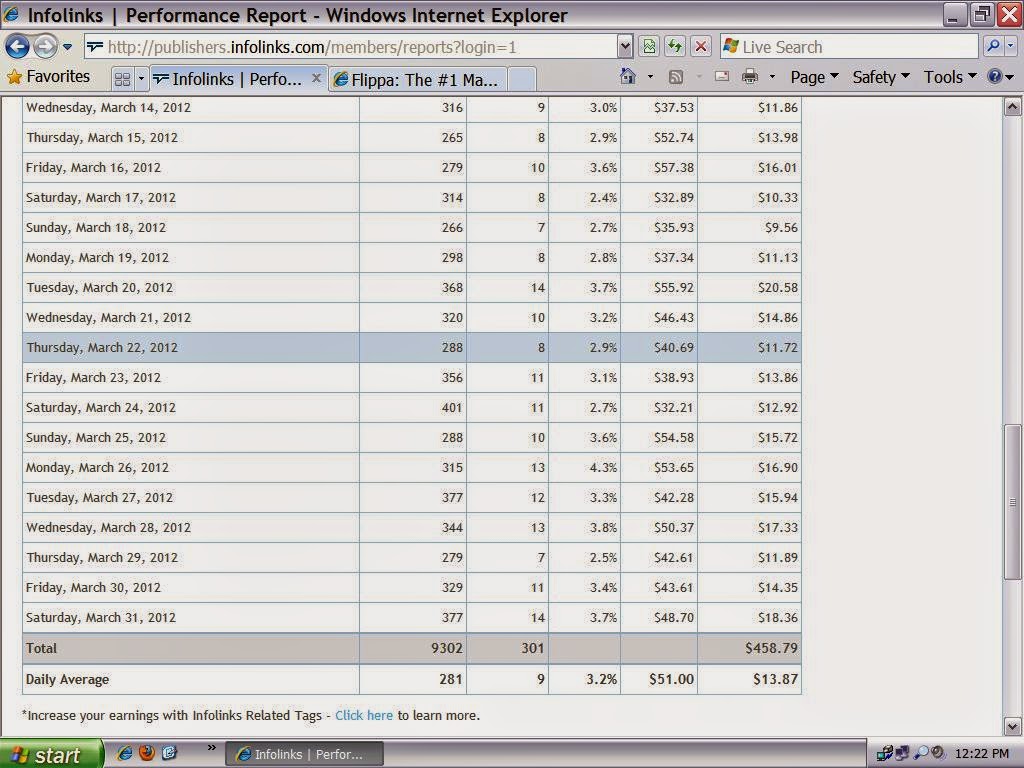This screenshot has height=768, width=1024.
Task: Click the system tray magnifier icon
Action: click(x=921, y=754)
